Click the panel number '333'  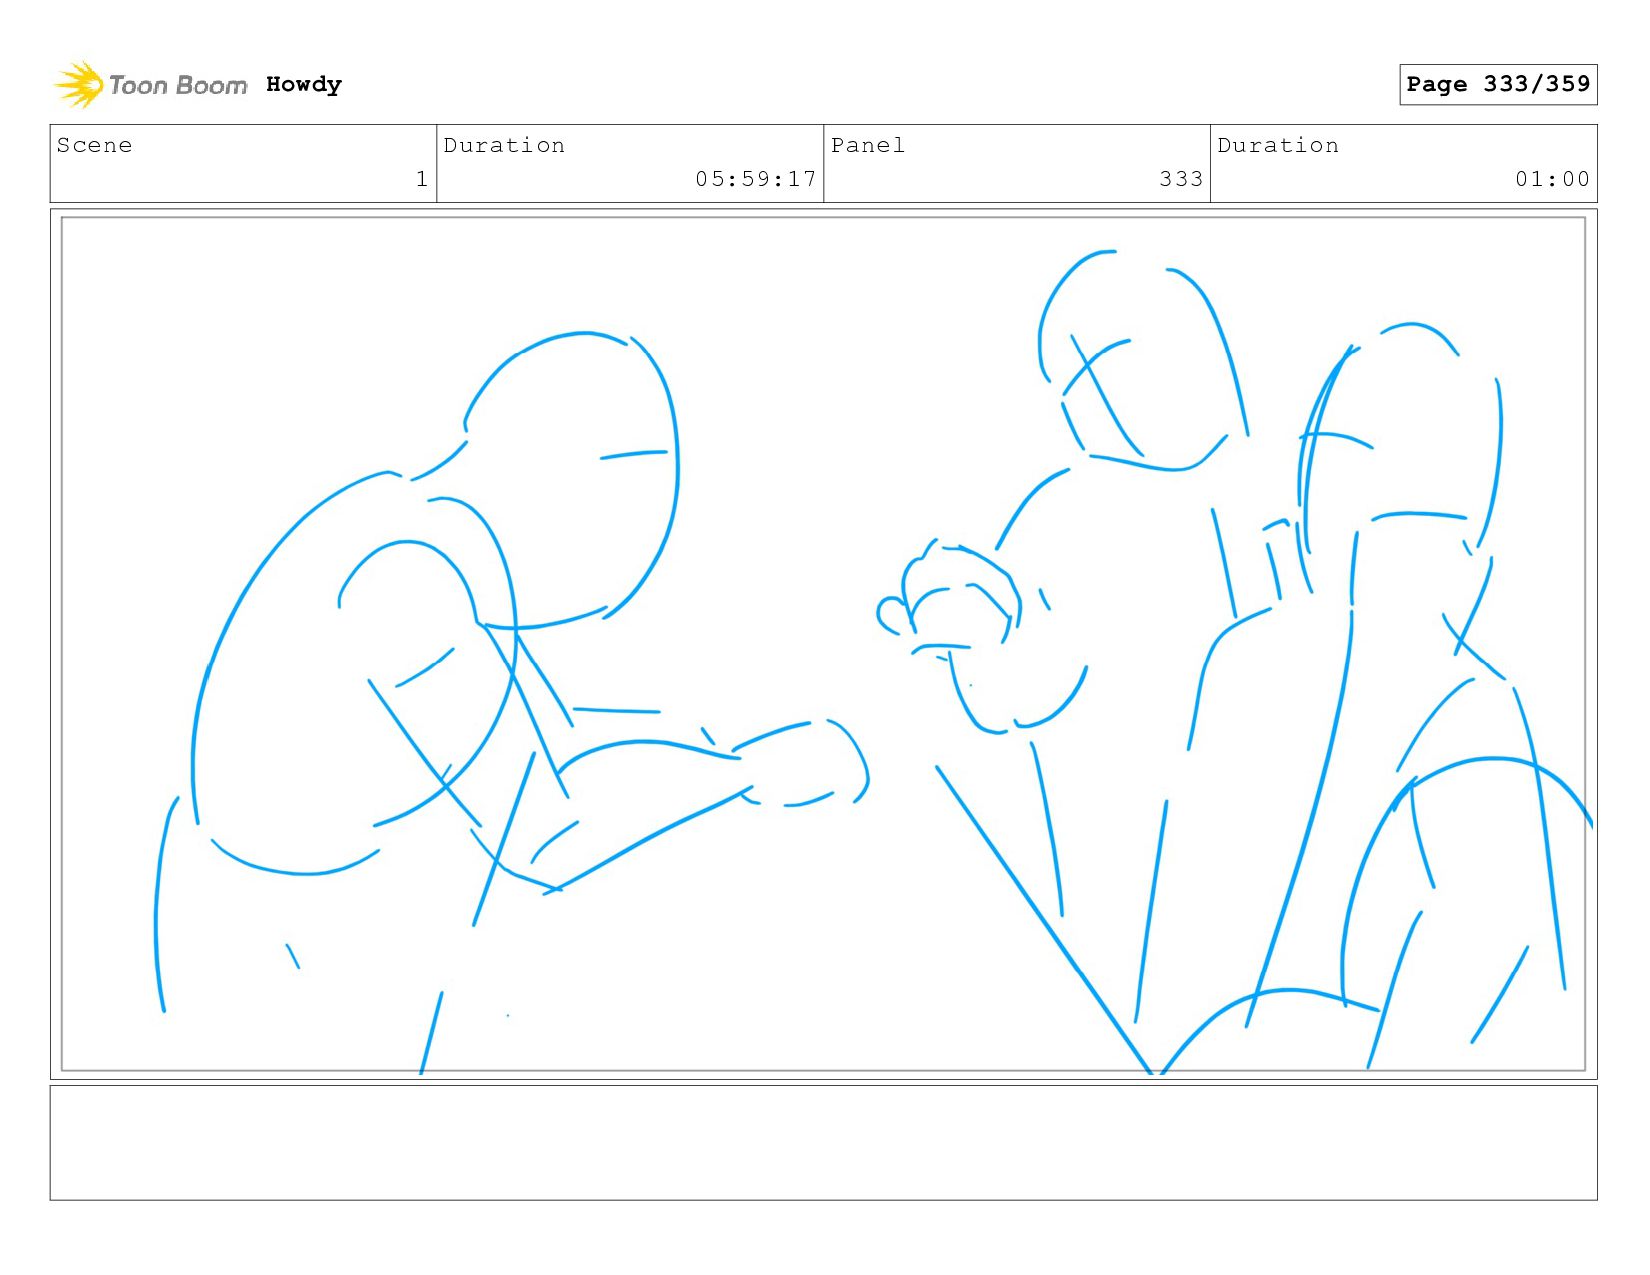point(1181,179)
